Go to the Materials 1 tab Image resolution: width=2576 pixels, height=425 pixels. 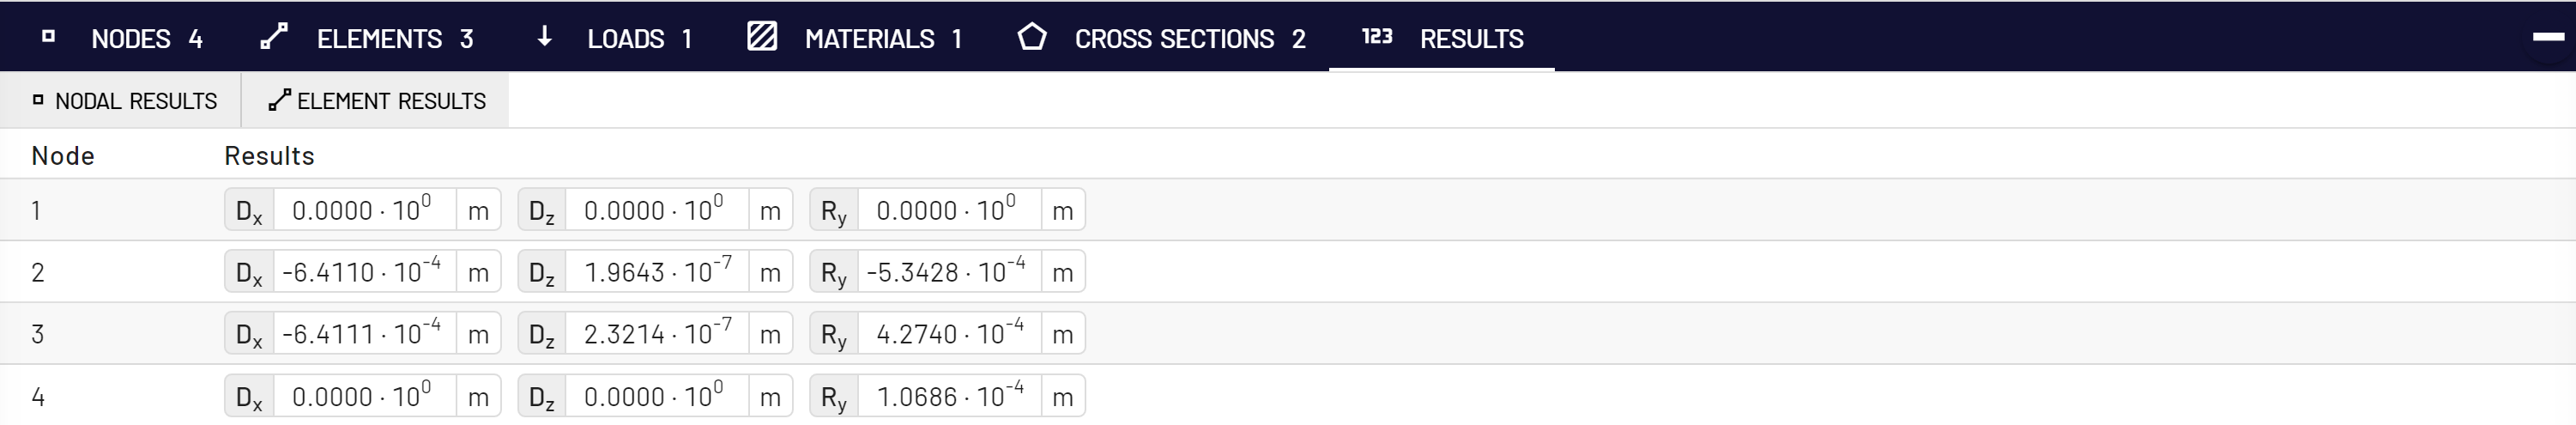[855, 37]
